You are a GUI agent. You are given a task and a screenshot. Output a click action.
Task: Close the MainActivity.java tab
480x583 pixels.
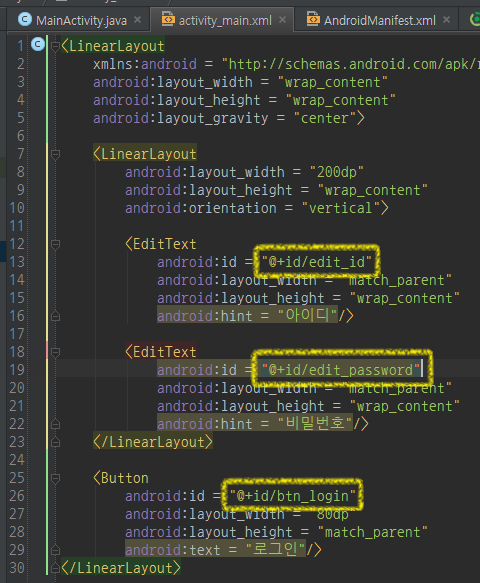[x=138, y=19]
